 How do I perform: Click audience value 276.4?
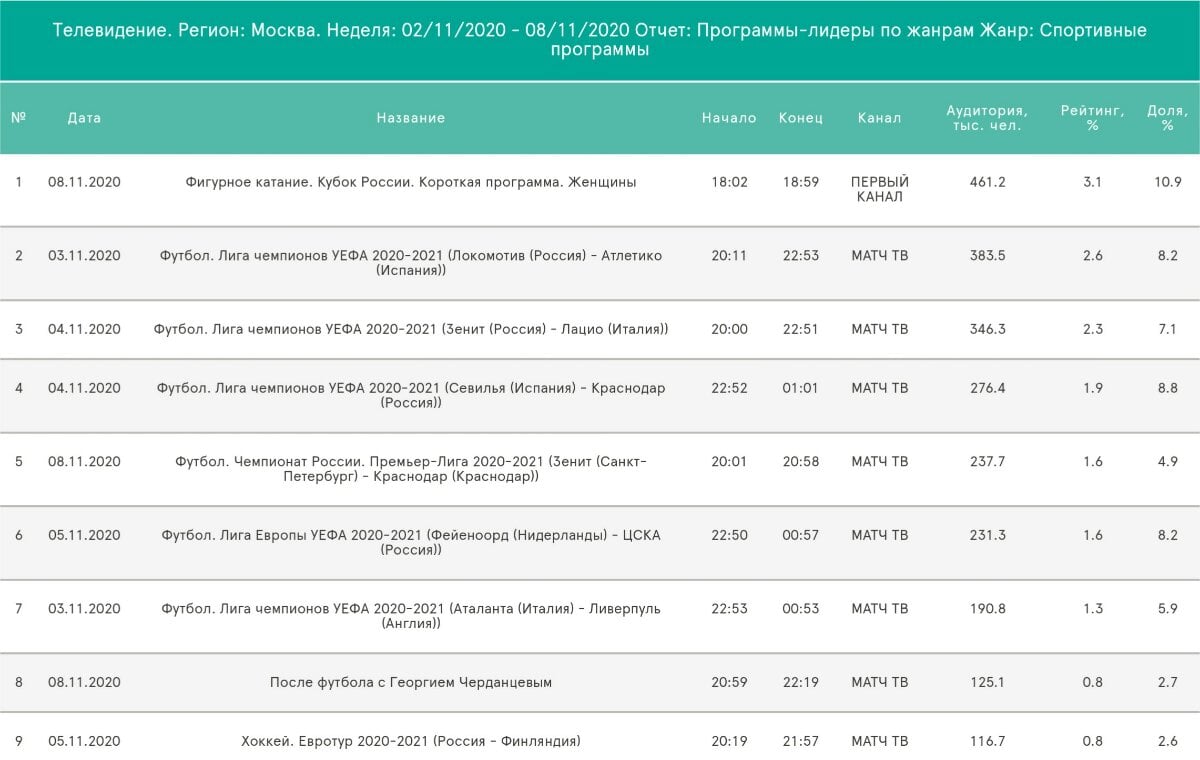pos(988,388)
